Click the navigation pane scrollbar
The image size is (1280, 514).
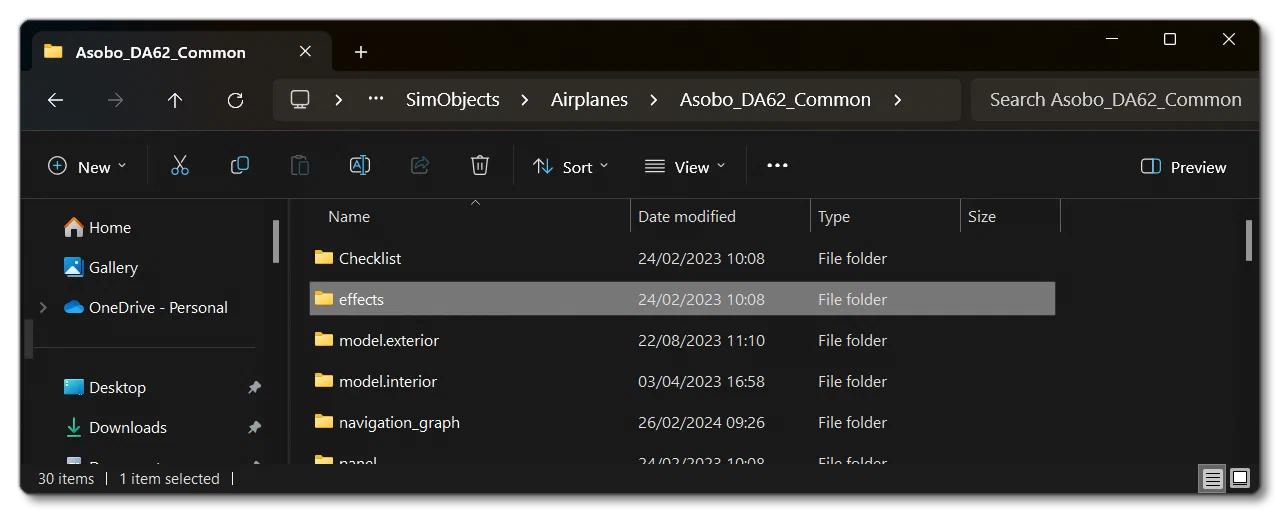tap(276, 241)
